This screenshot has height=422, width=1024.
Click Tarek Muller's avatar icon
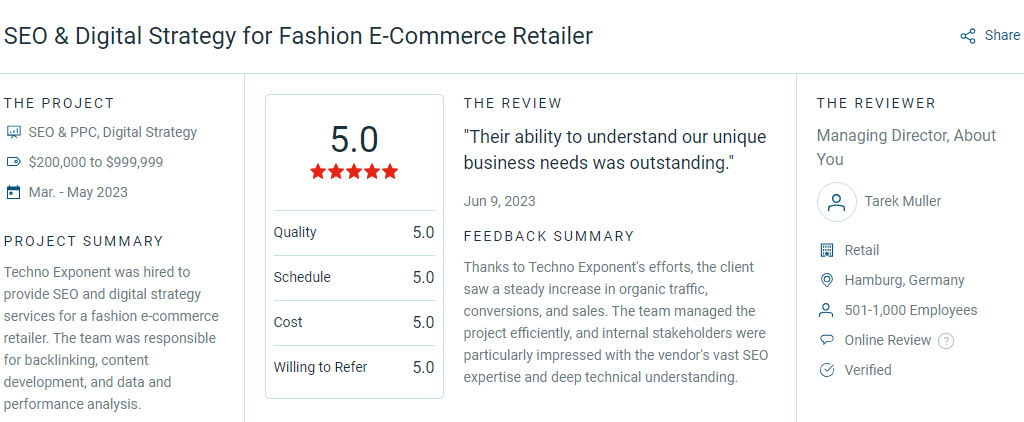[836, 202]
